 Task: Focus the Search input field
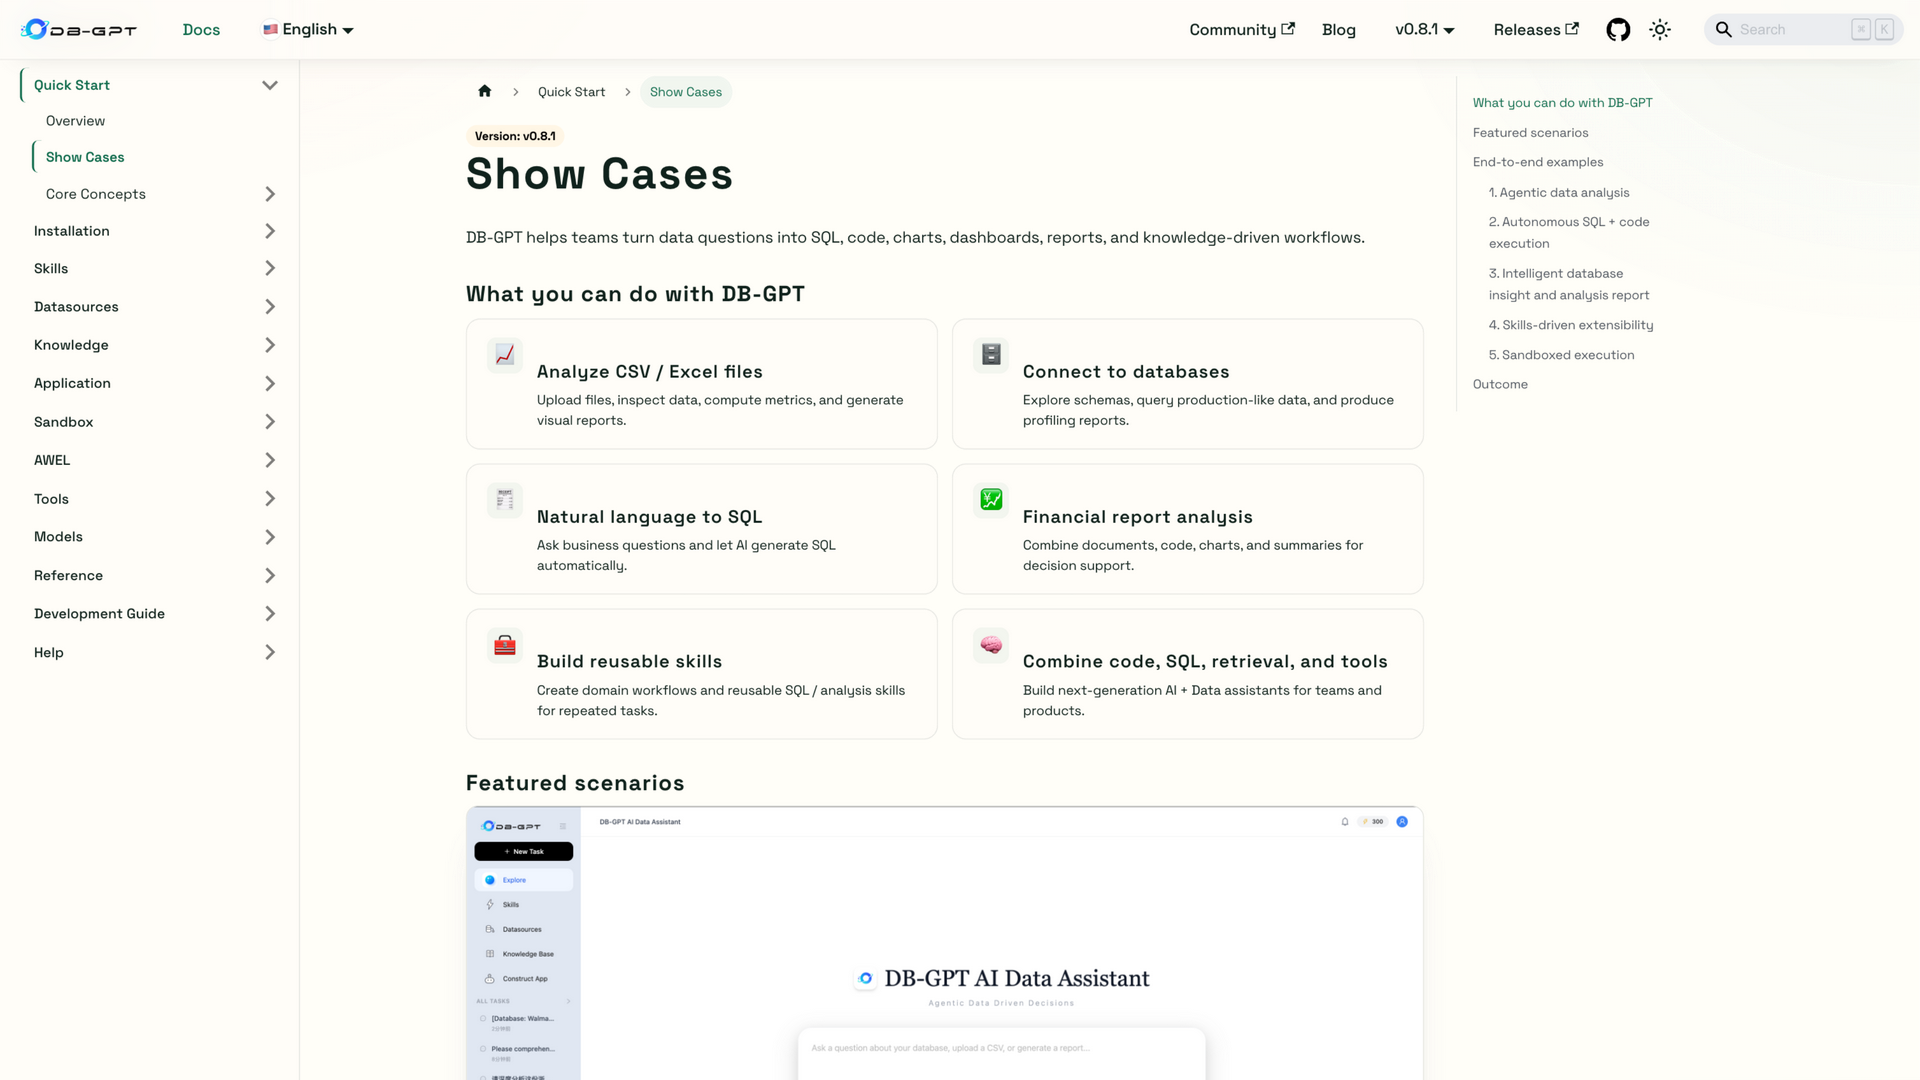[1803, 30]
